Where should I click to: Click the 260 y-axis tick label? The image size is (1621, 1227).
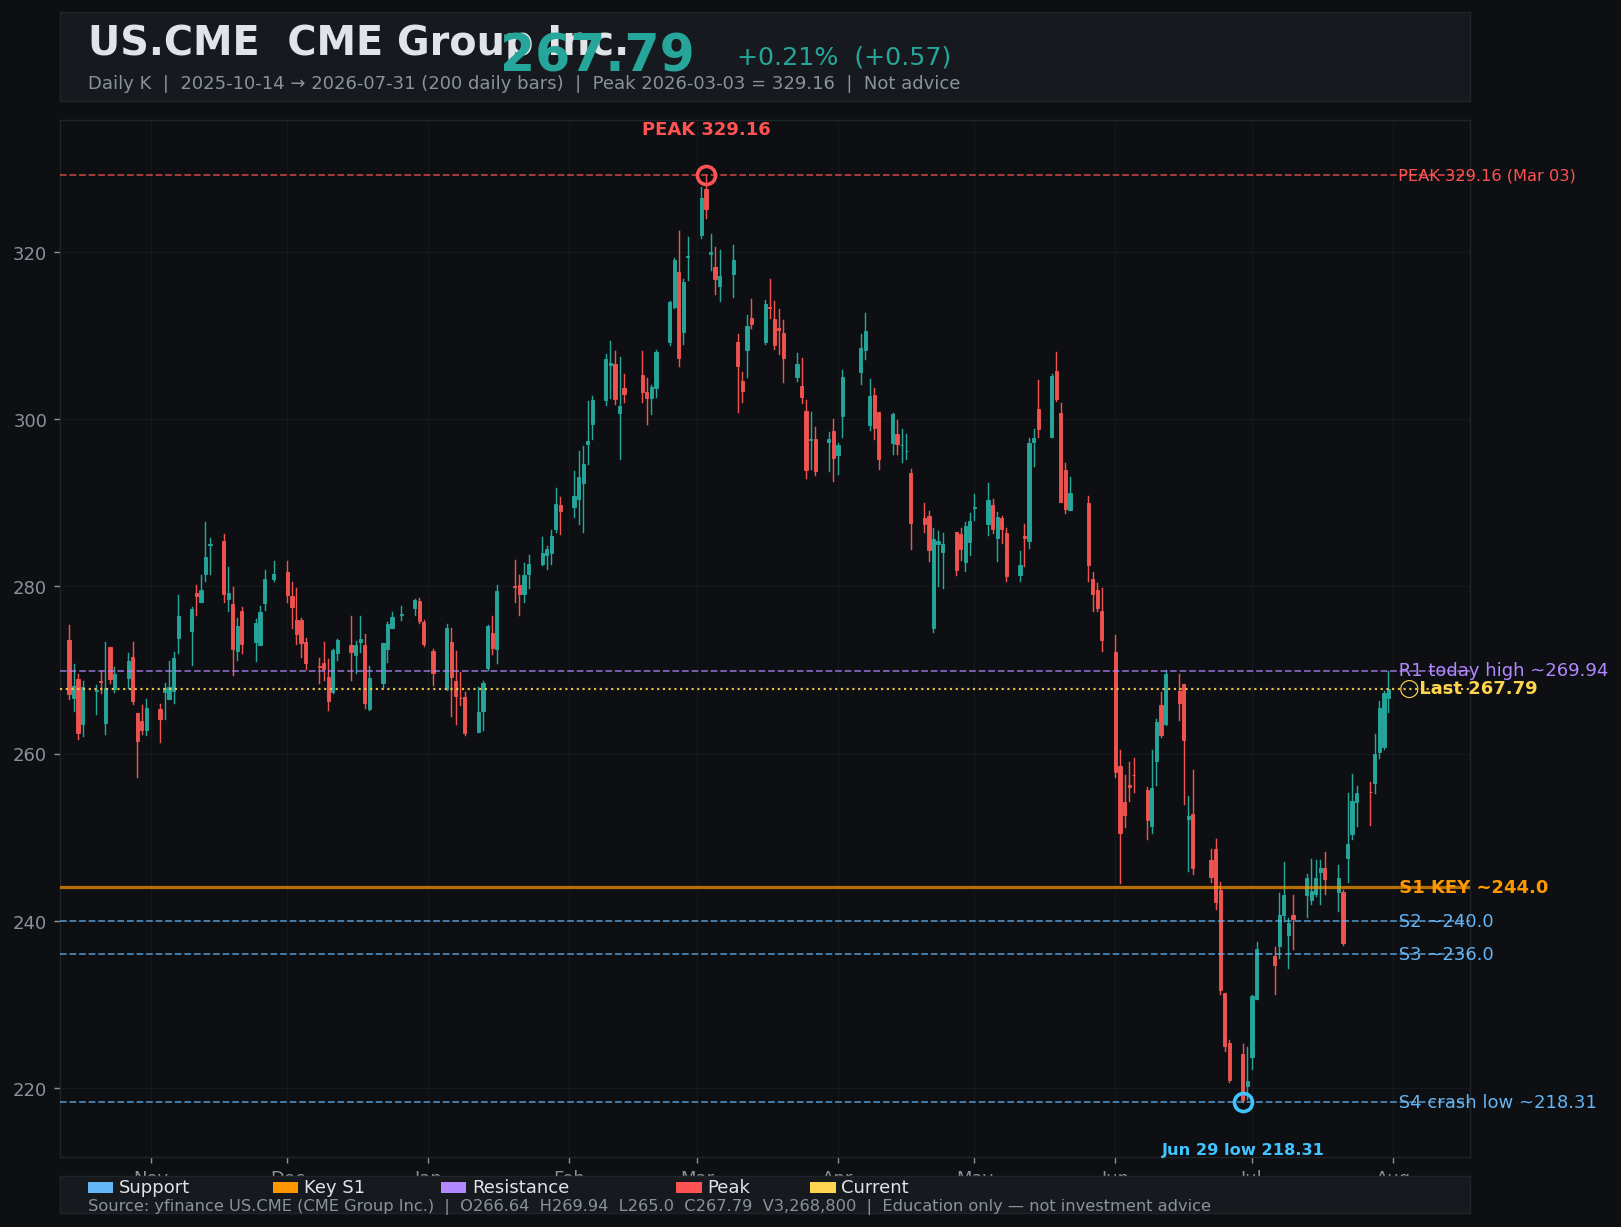click(x=30, y=754)
